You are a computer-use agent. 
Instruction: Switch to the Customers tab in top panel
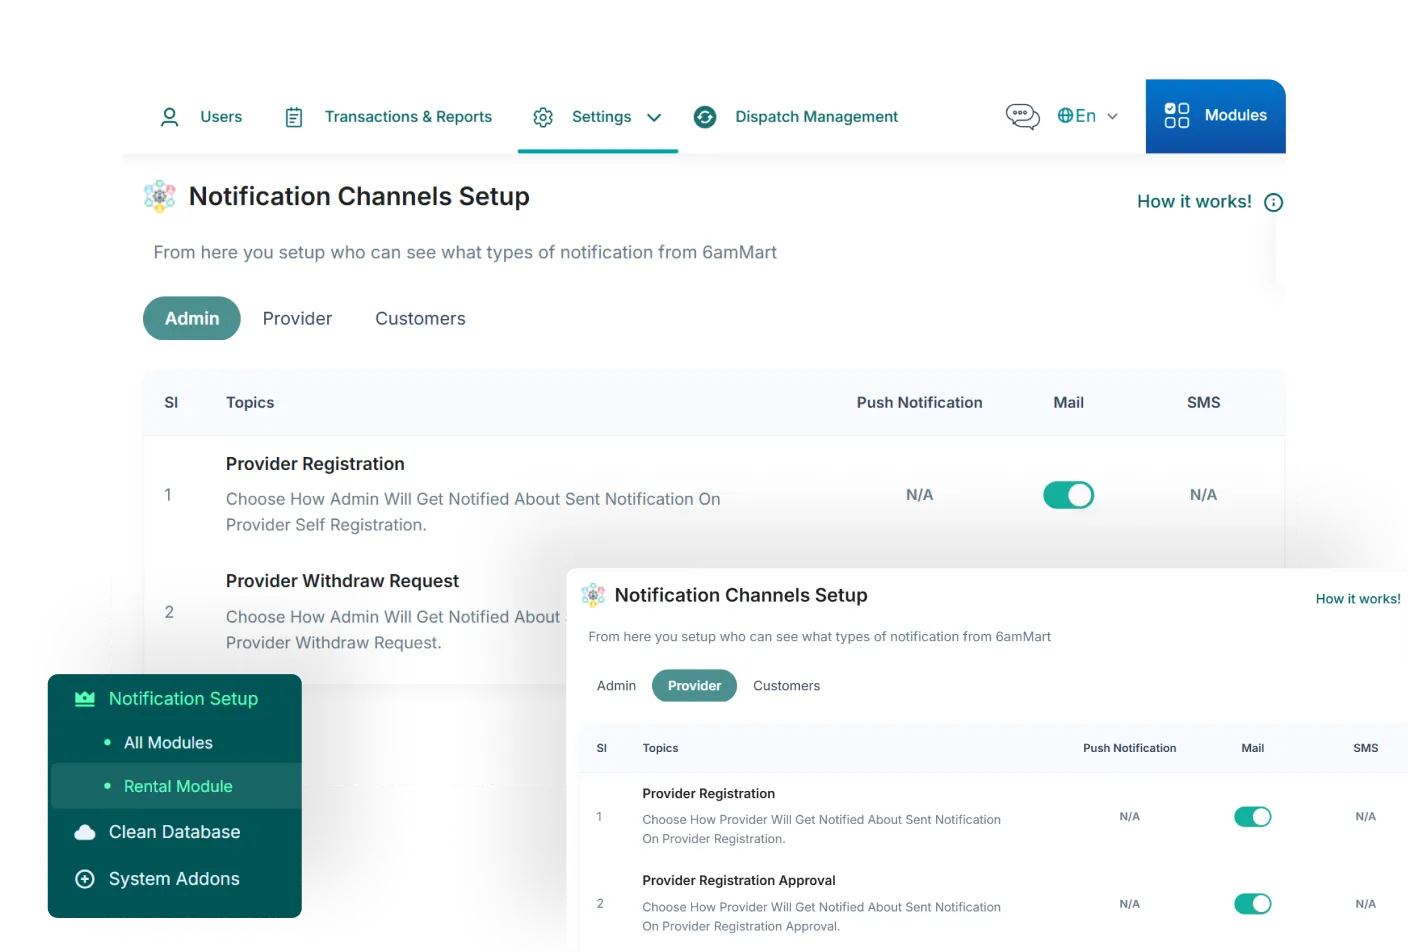(x=420, y=319)
